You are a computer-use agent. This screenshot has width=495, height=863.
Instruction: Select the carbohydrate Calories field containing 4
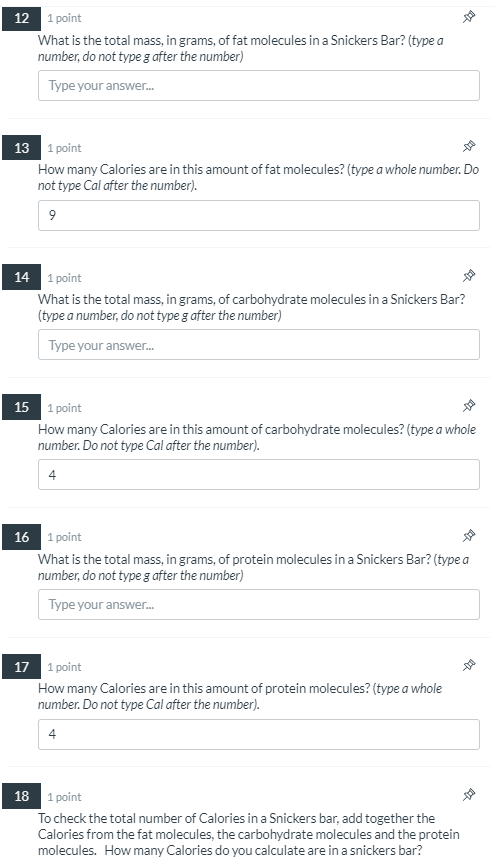click(x=259, y=474)
